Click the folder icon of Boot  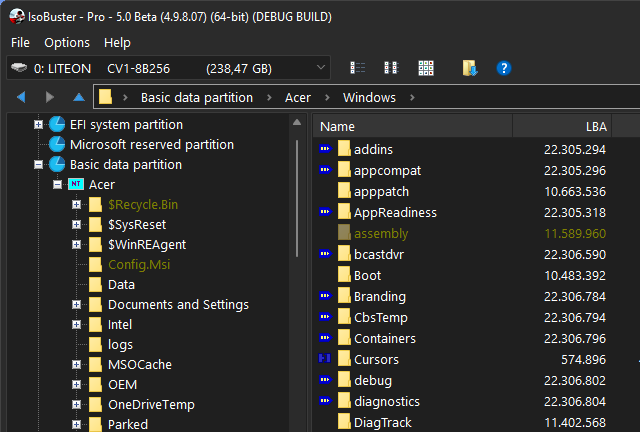click(x=344, y=275)
